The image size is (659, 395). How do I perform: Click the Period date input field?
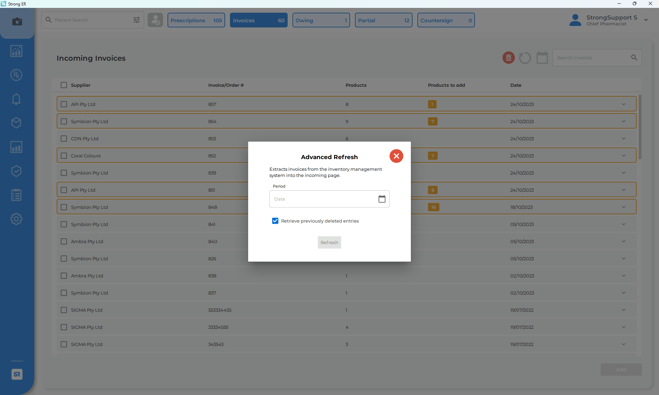point(330,199)
